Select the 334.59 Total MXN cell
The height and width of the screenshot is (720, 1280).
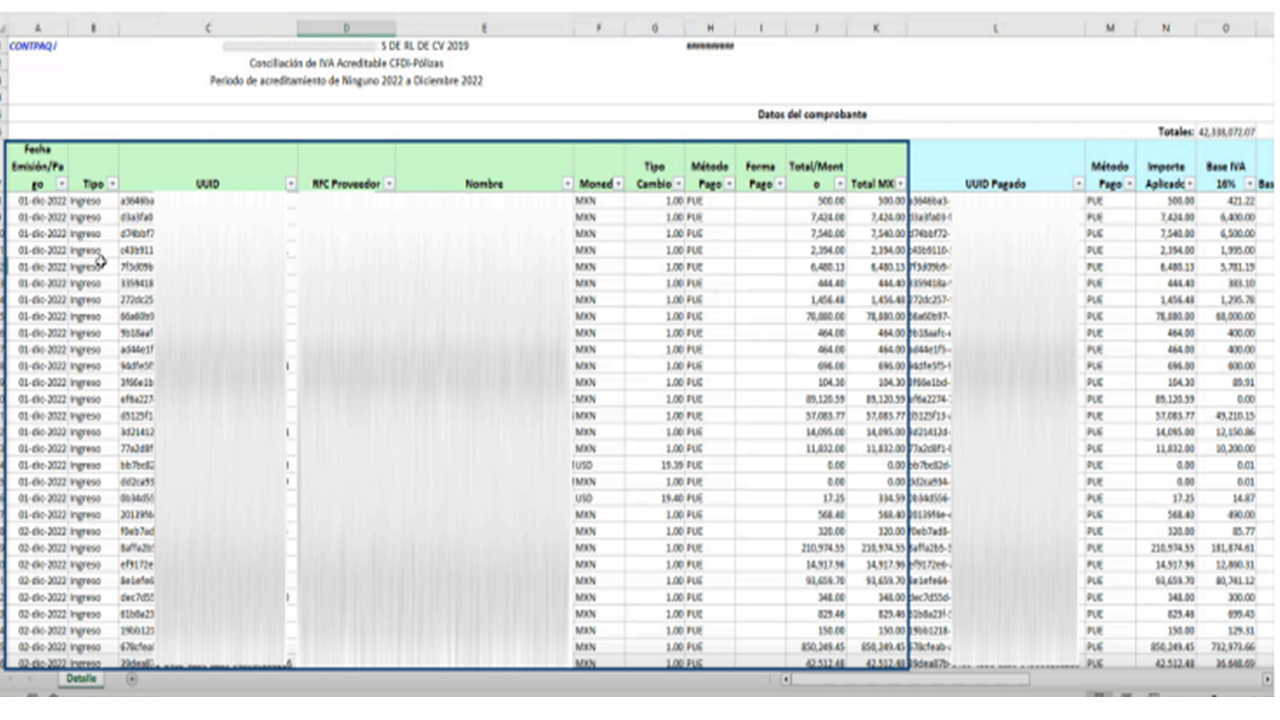[877, 498]
